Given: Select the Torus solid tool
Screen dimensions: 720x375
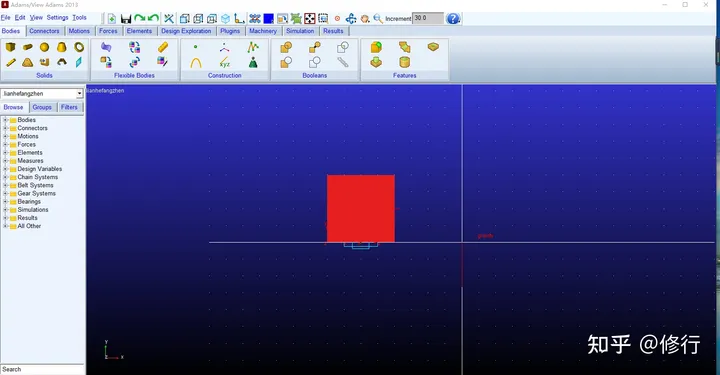Looking at the screenshot, I should point(79,47).
